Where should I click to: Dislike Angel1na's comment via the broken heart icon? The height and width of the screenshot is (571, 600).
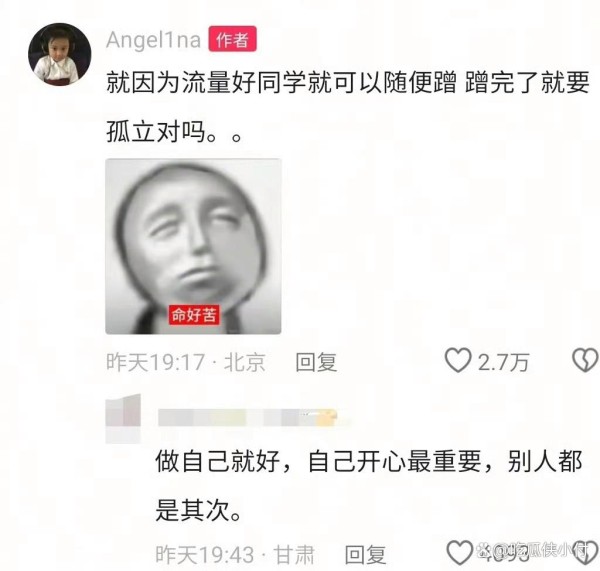pyautogui.click(x=585, y=361)
